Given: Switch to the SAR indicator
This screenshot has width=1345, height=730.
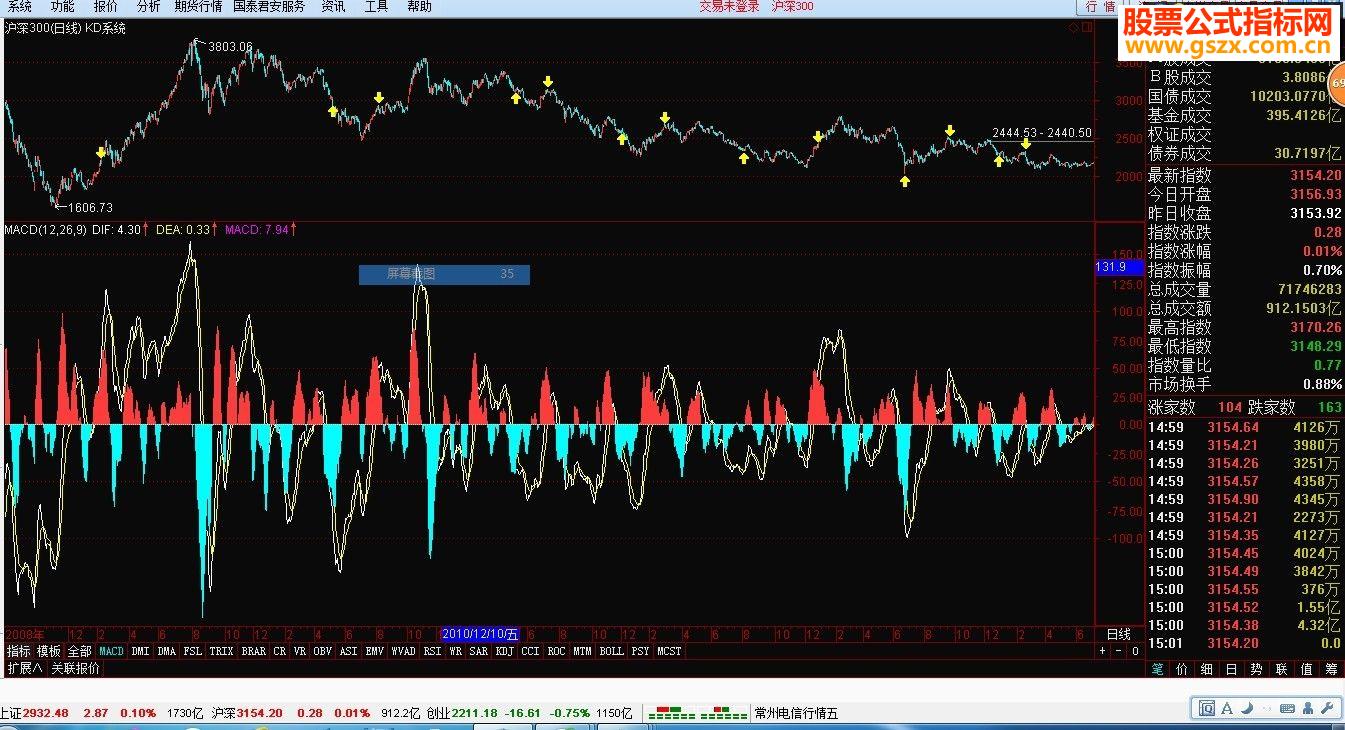Looking at the screenshot, I should click(478, 651).
